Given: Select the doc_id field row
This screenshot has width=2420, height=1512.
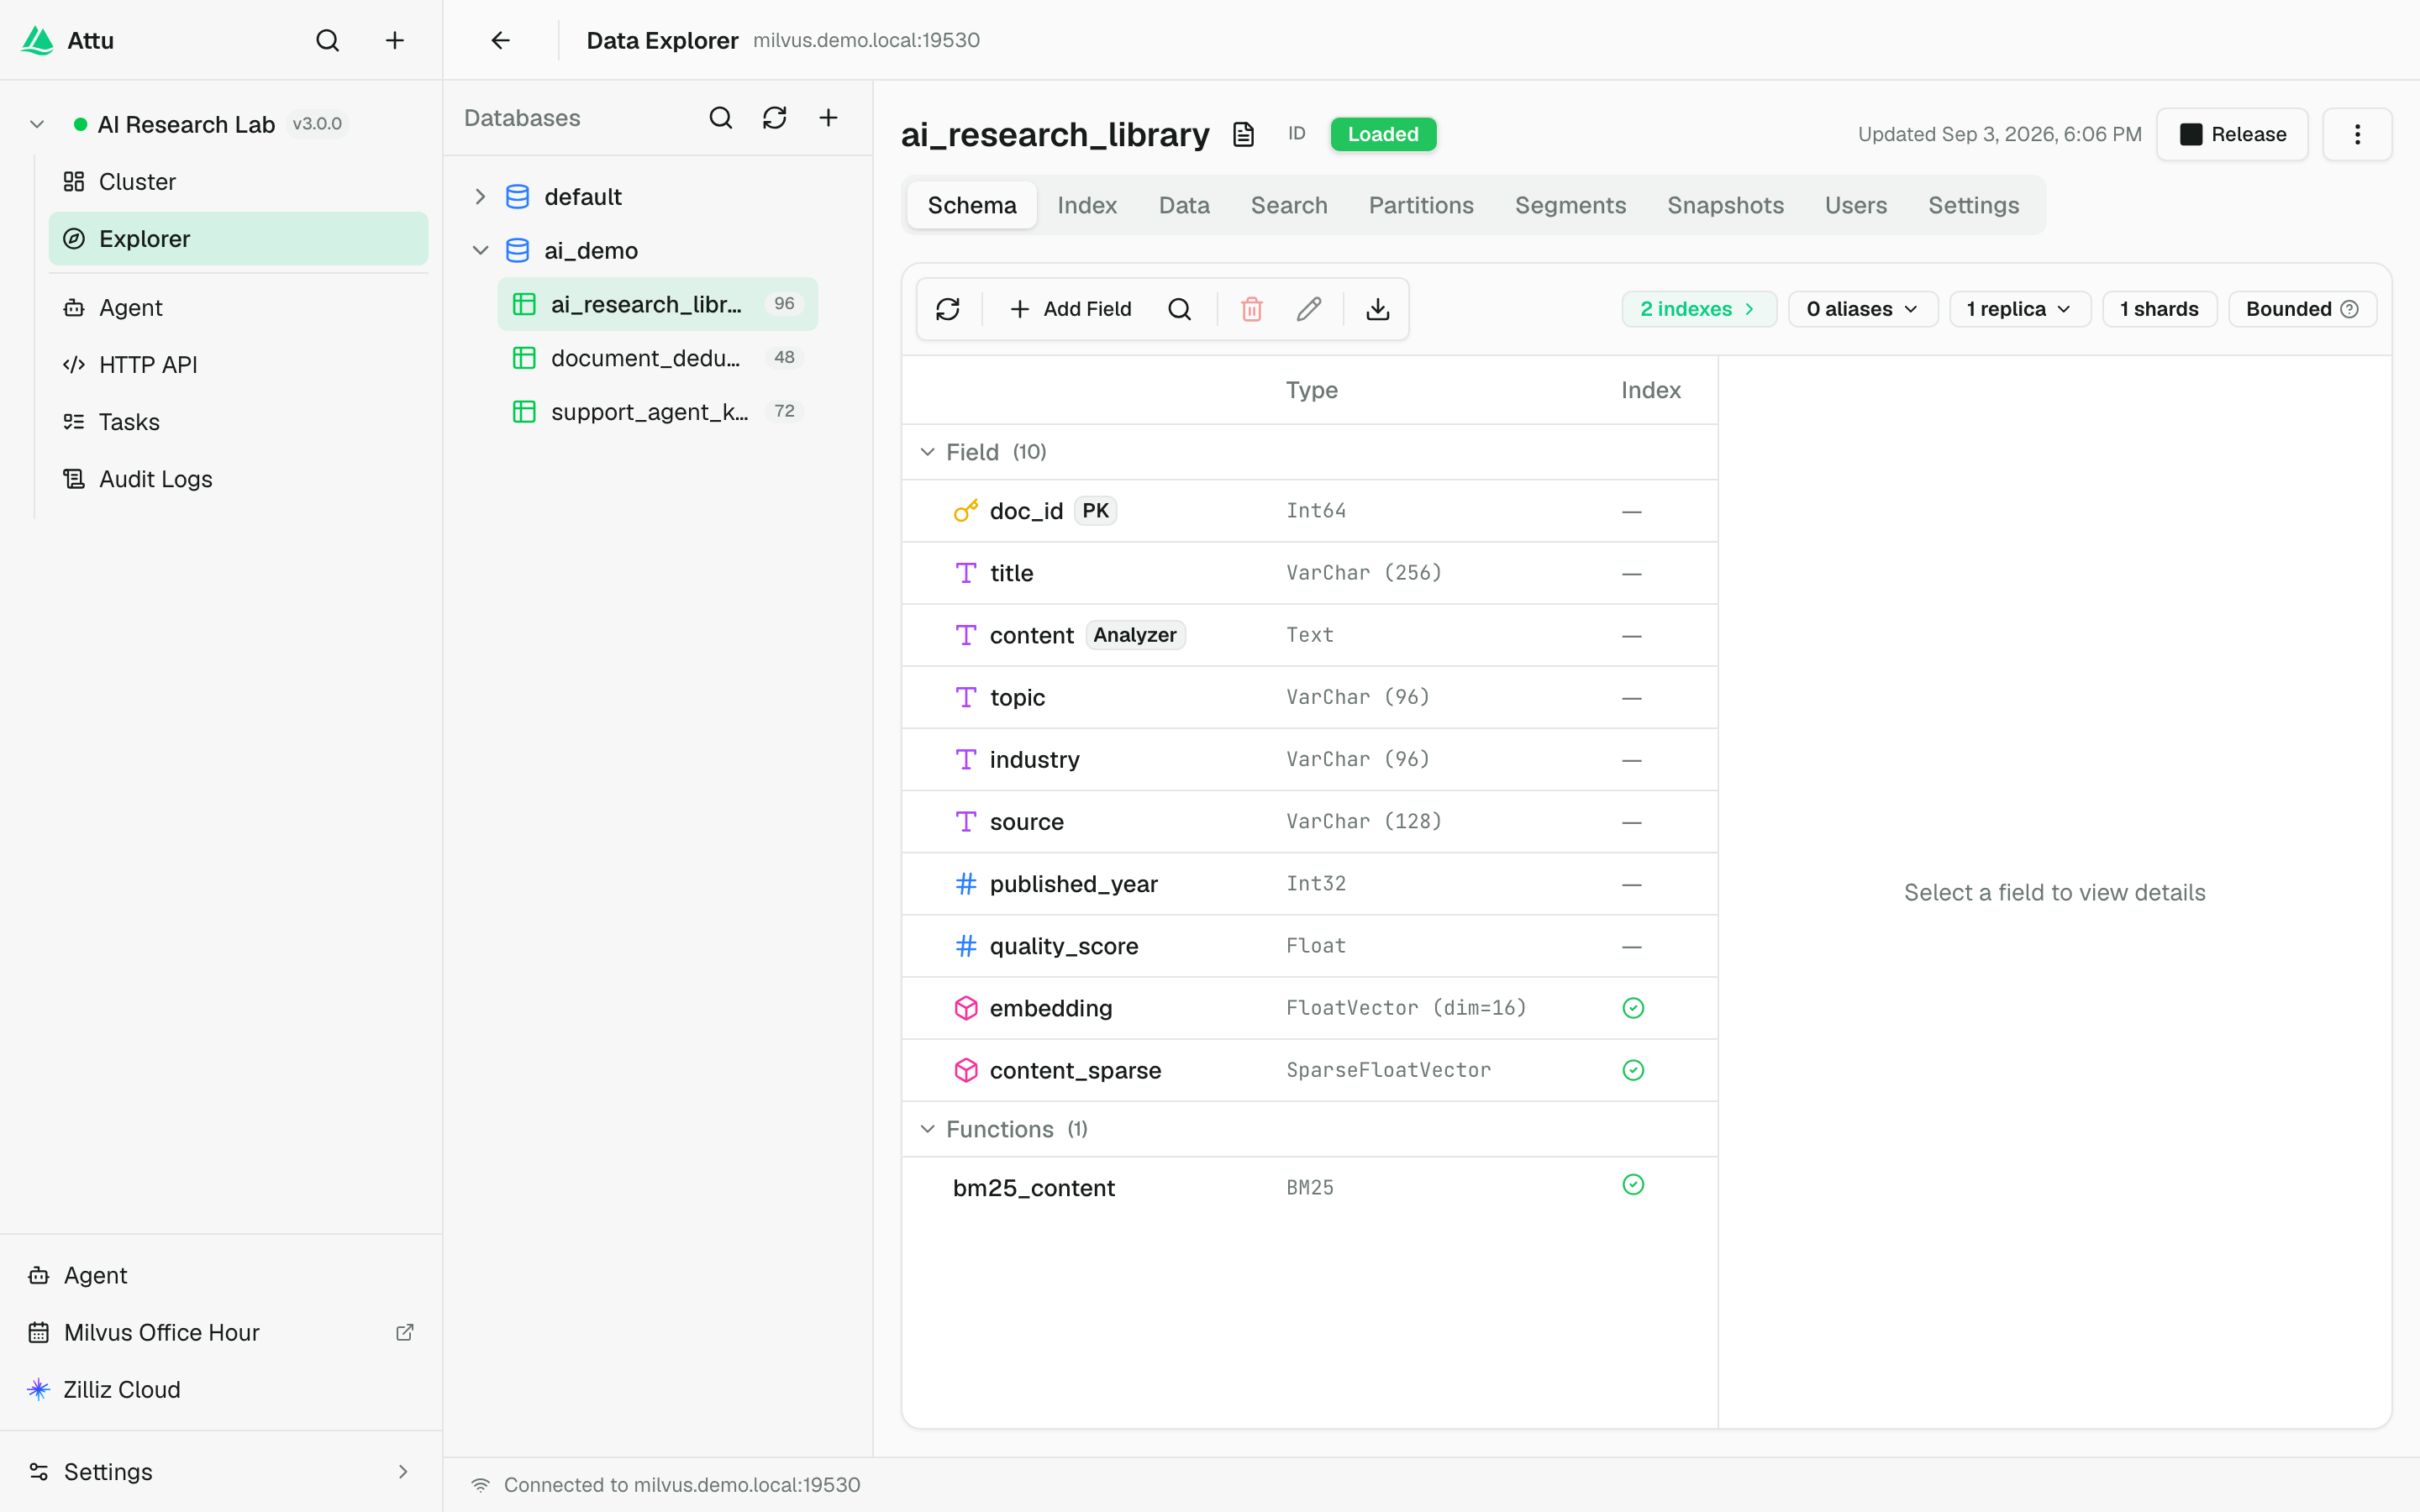Looking at the screenshot, I should tap(1309, 511).
